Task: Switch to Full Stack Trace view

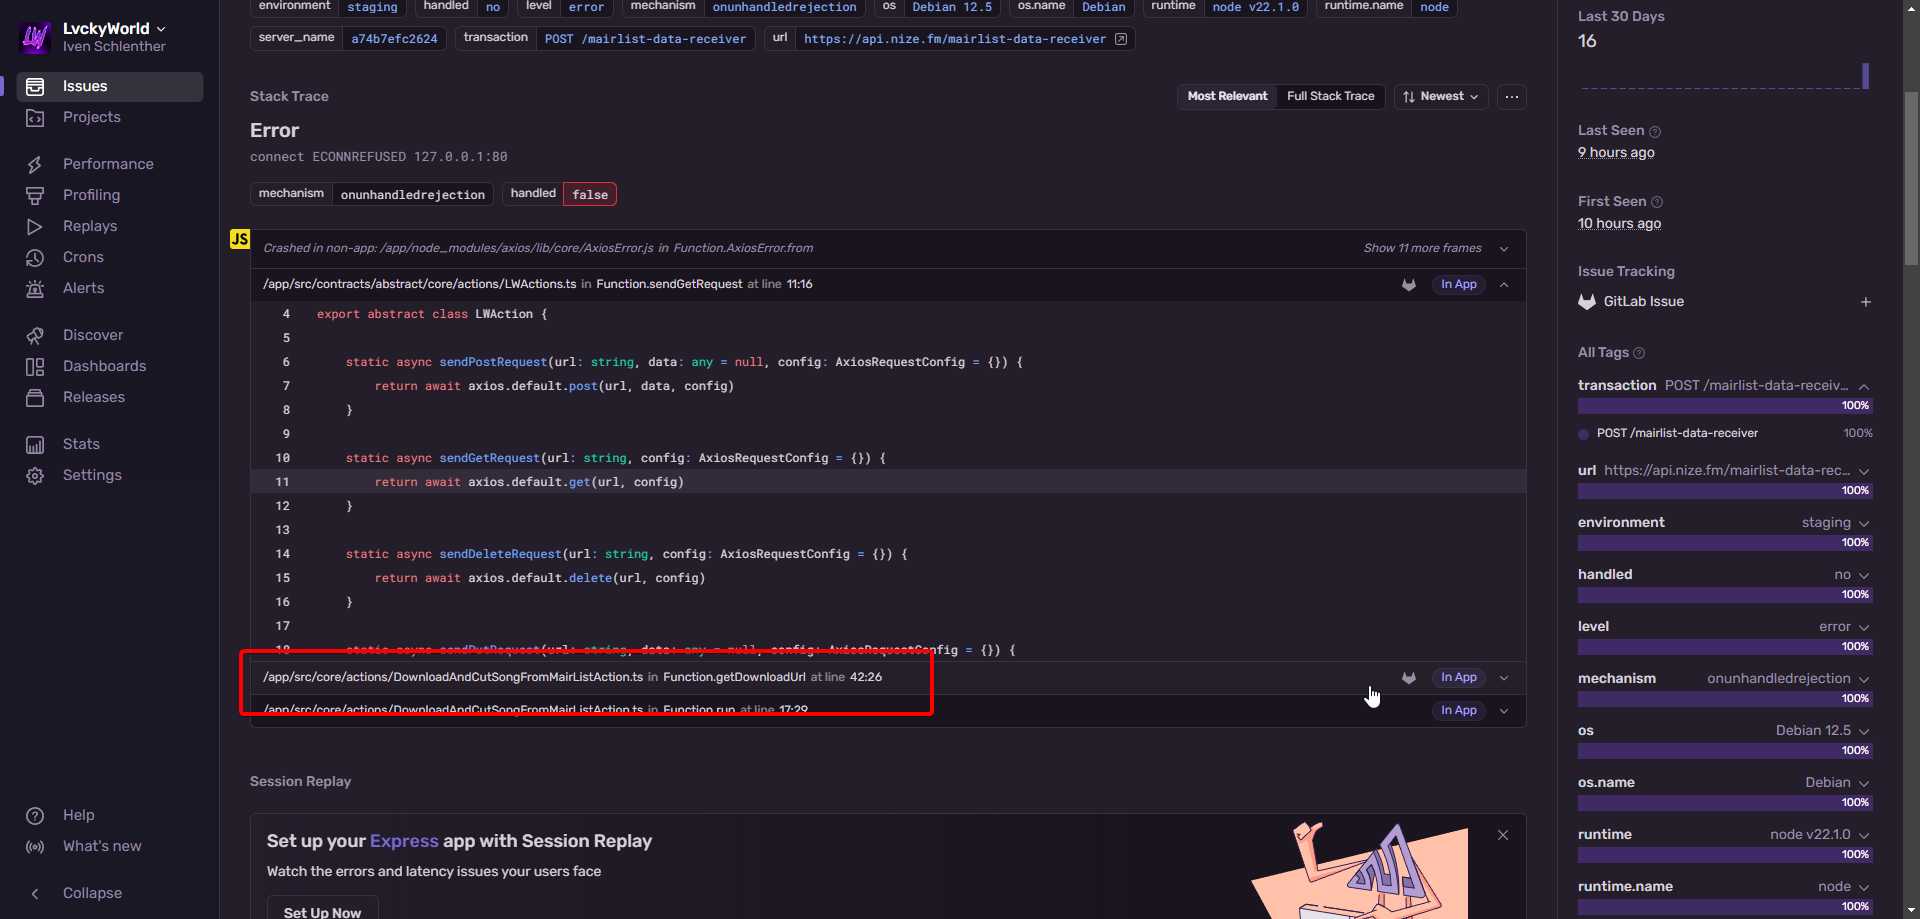Action: tap(1330, 96)
